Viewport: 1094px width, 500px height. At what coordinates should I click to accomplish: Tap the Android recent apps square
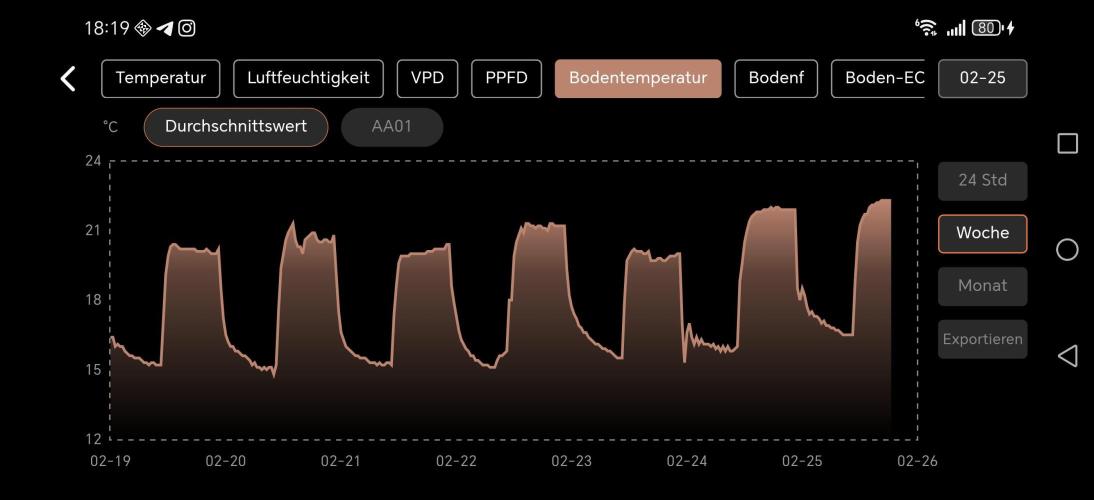1067,144
